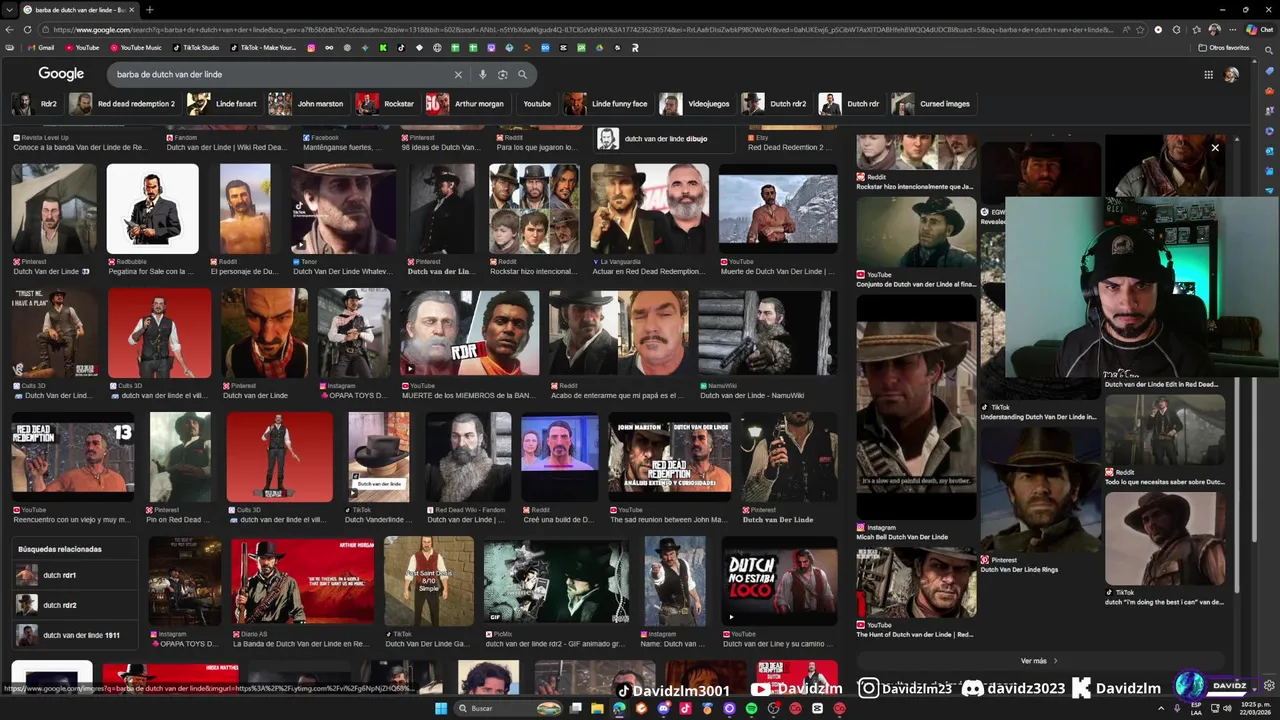Open La Vanguardia 'Actuar en Red Dead' thumbnail
The height and width of the screenshot is (720, 1280).
(650, 209)
